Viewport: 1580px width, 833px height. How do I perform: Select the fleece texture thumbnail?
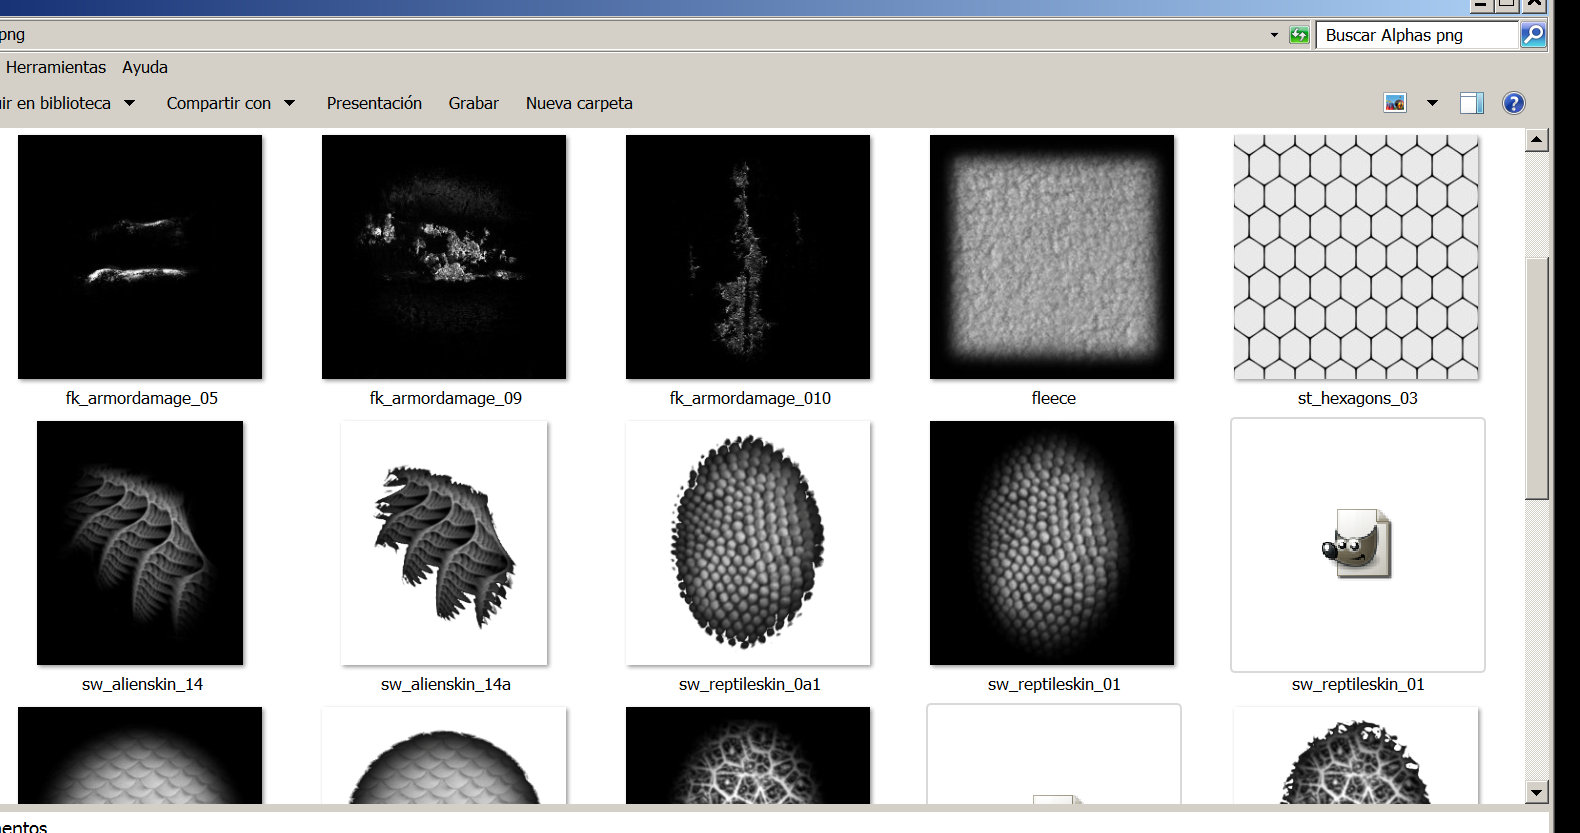[x=1052, y=257]
